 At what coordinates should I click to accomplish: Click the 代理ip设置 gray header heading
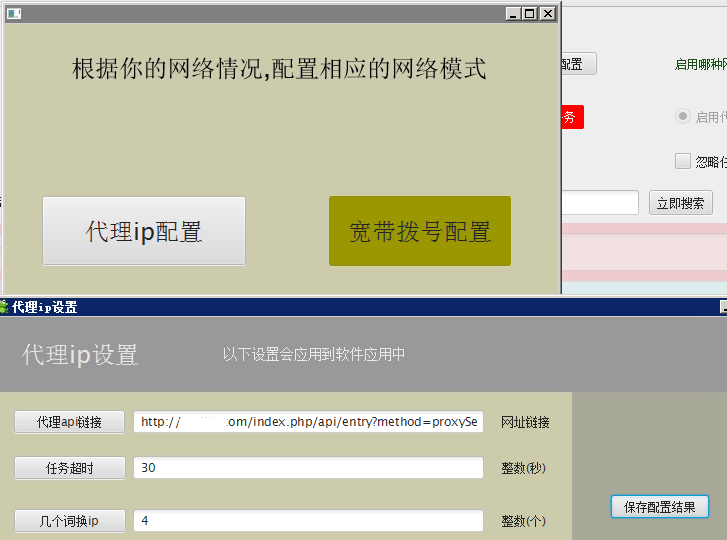[80, 355]
